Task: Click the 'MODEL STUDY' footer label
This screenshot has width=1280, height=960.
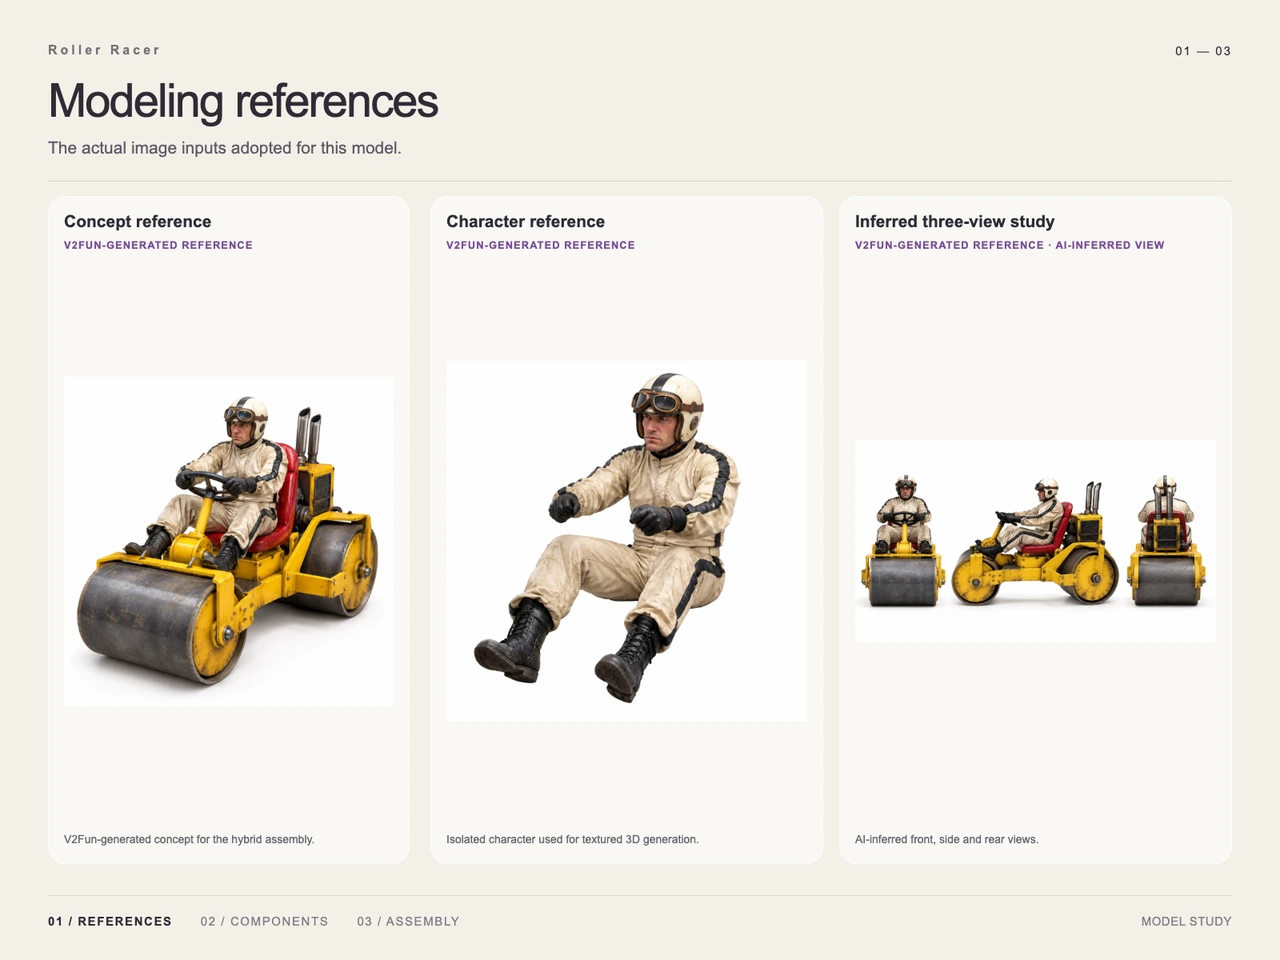Action: (x=1186, y=921)
